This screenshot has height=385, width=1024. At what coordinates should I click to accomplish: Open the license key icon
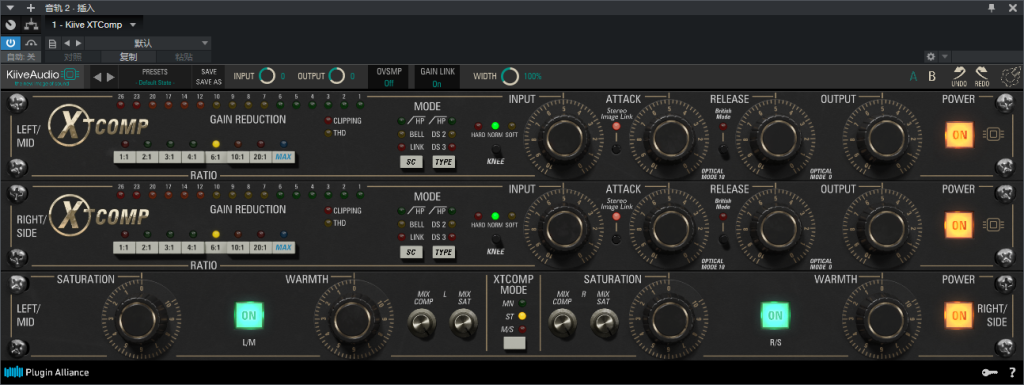coord(989,373)
